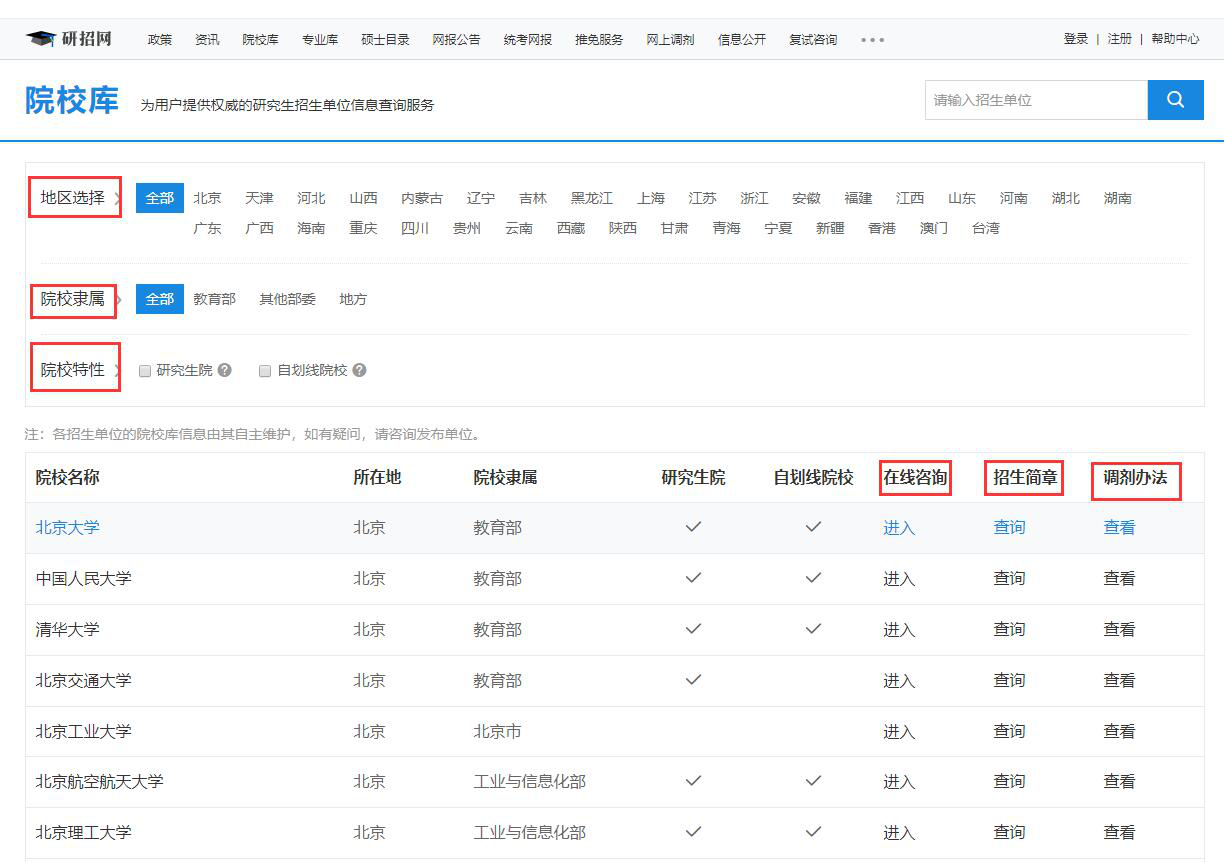The image size is (1224, 862).
Task: Expand the 地区选择 section chevron
Action: click(119, 198)
